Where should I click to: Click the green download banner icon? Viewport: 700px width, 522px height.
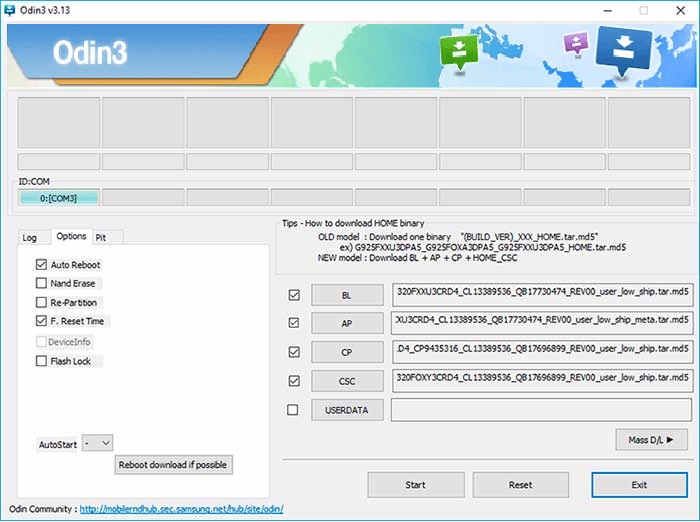(x=459, y=51)
